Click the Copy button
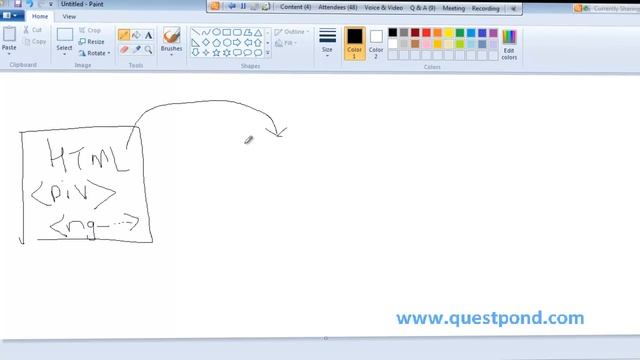The height and width of the screenshot is (360, 640). pos(35,41)
